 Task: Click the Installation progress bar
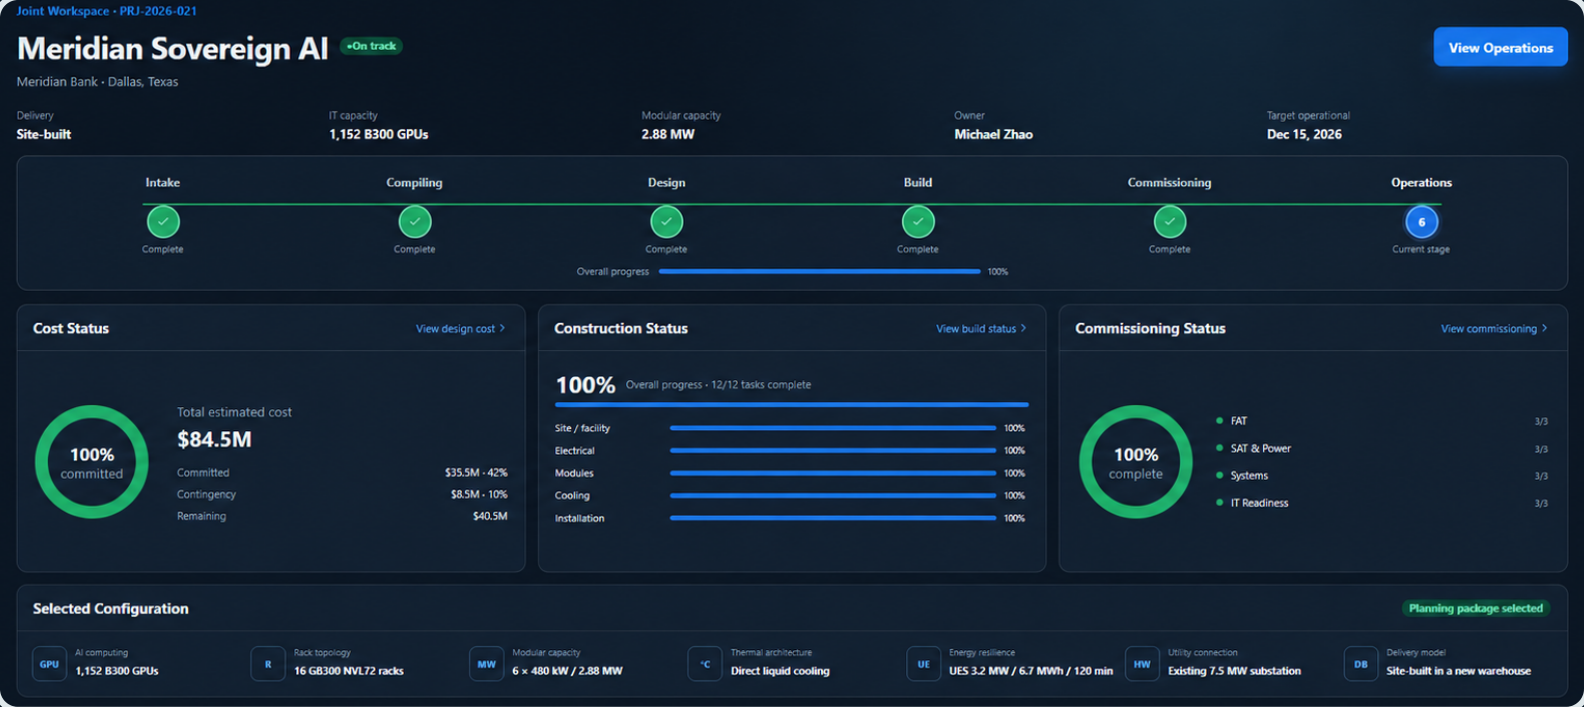point(833,518)
